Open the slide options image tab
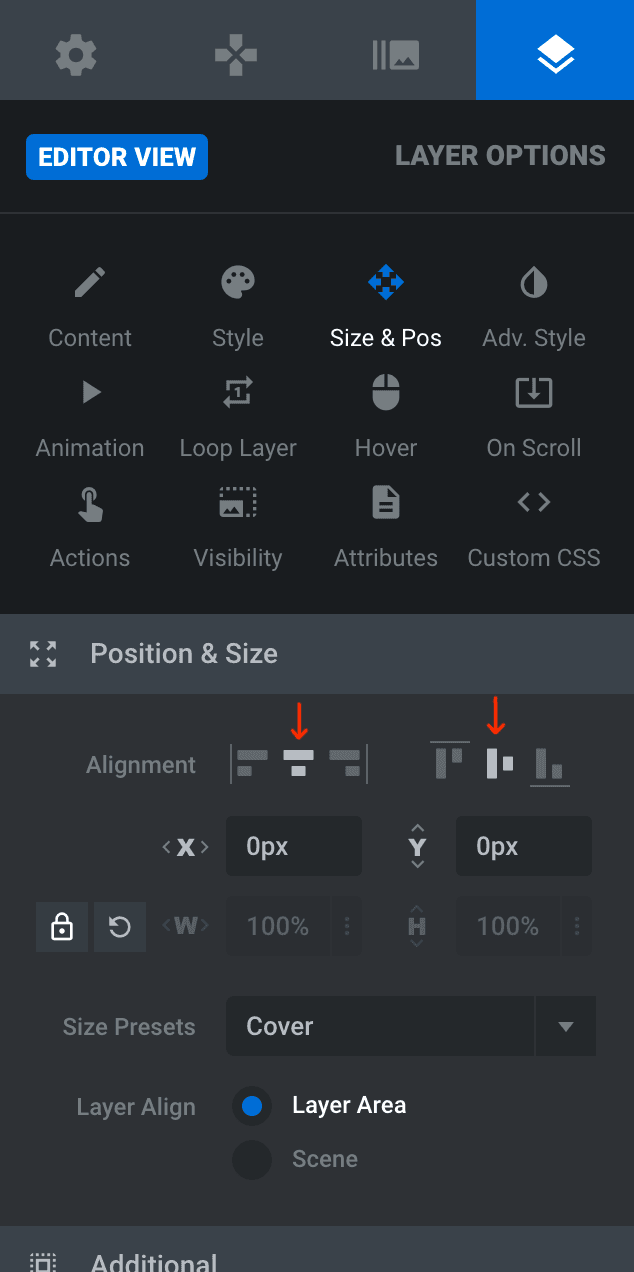634x1272 pixels. point(395,55)
